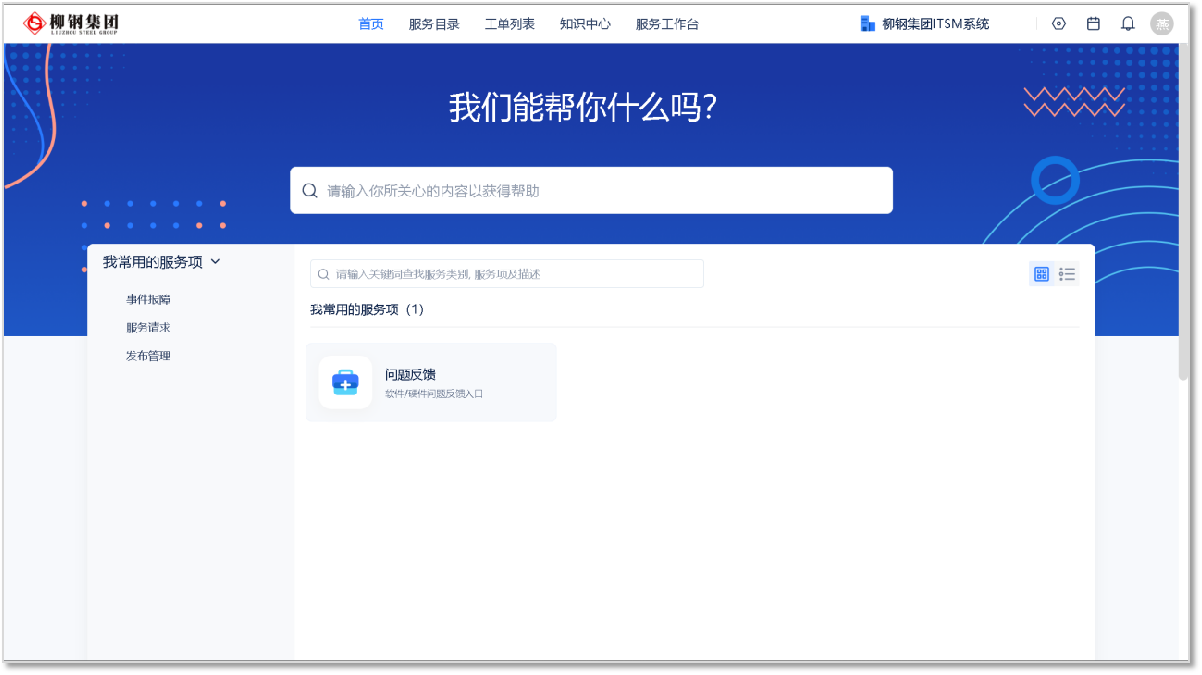Click the 柳钢集团ITSM系统 building icon
This screenshot has width=1202, height=675.
point(867,24)
